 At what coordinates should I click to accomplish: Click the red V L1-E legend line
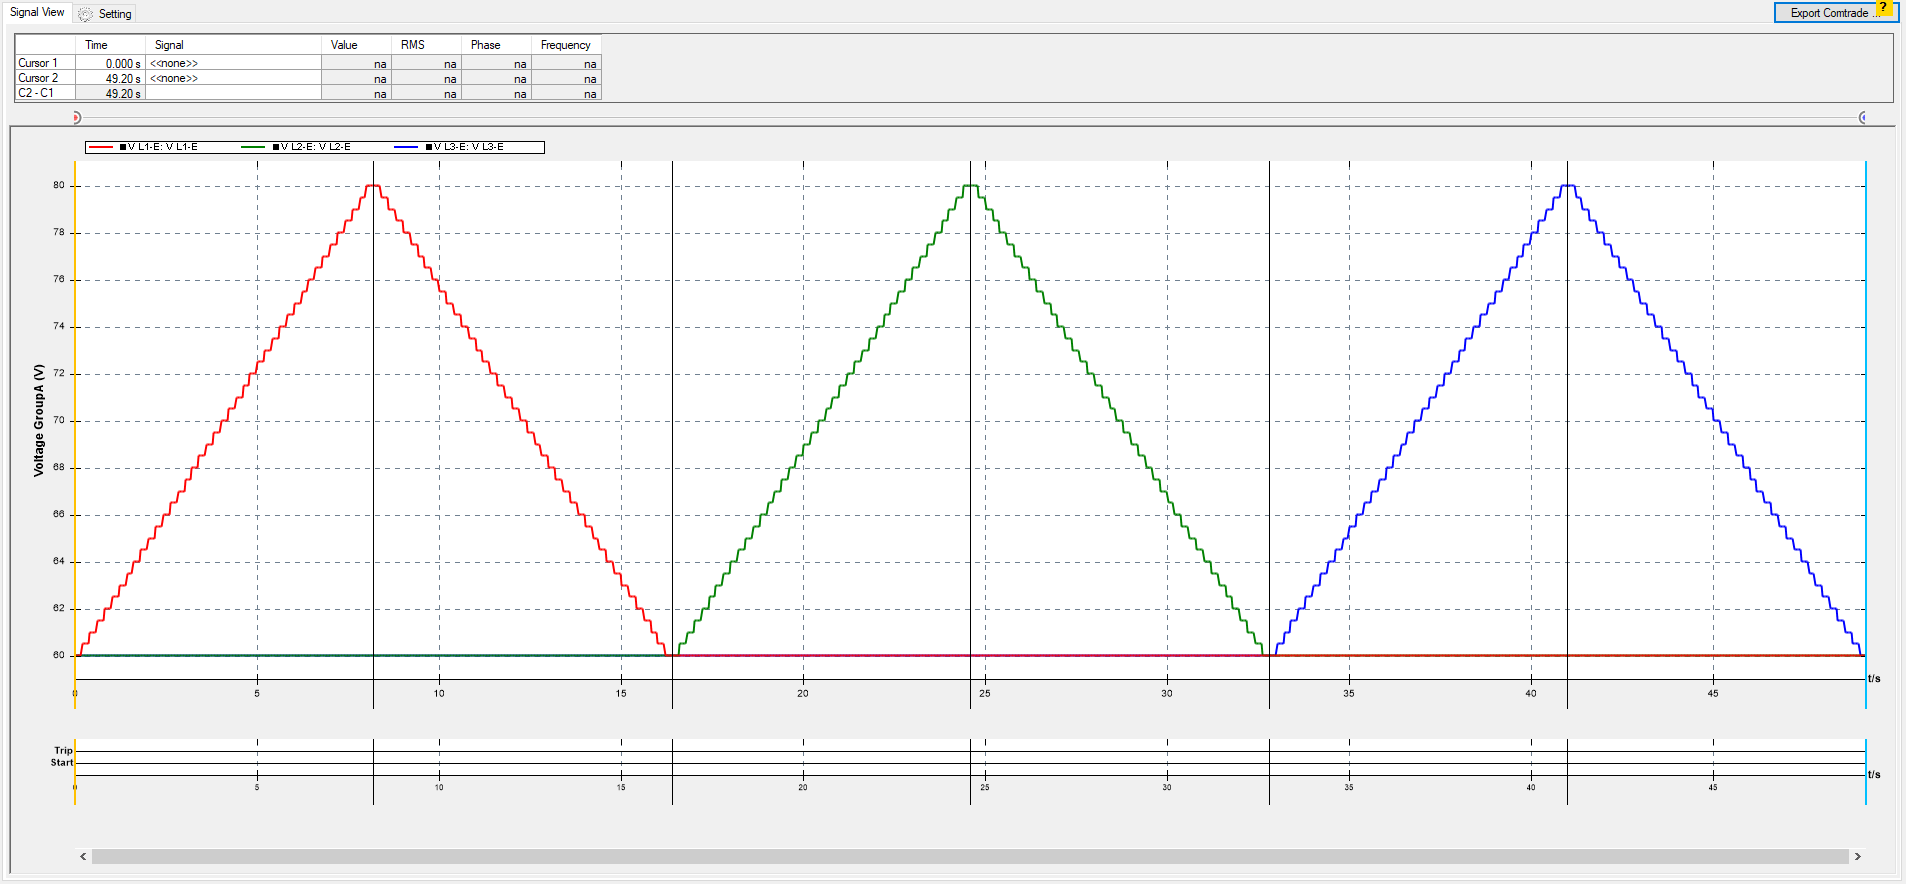tap(101, 147)
